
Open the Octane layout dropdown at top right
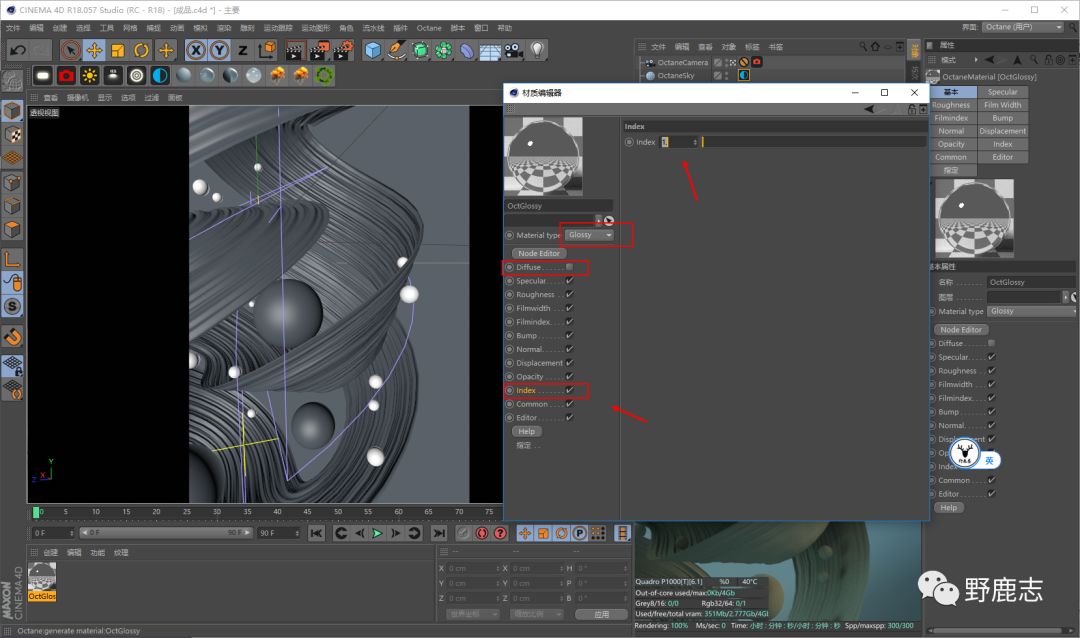(x=1022, y=27)
